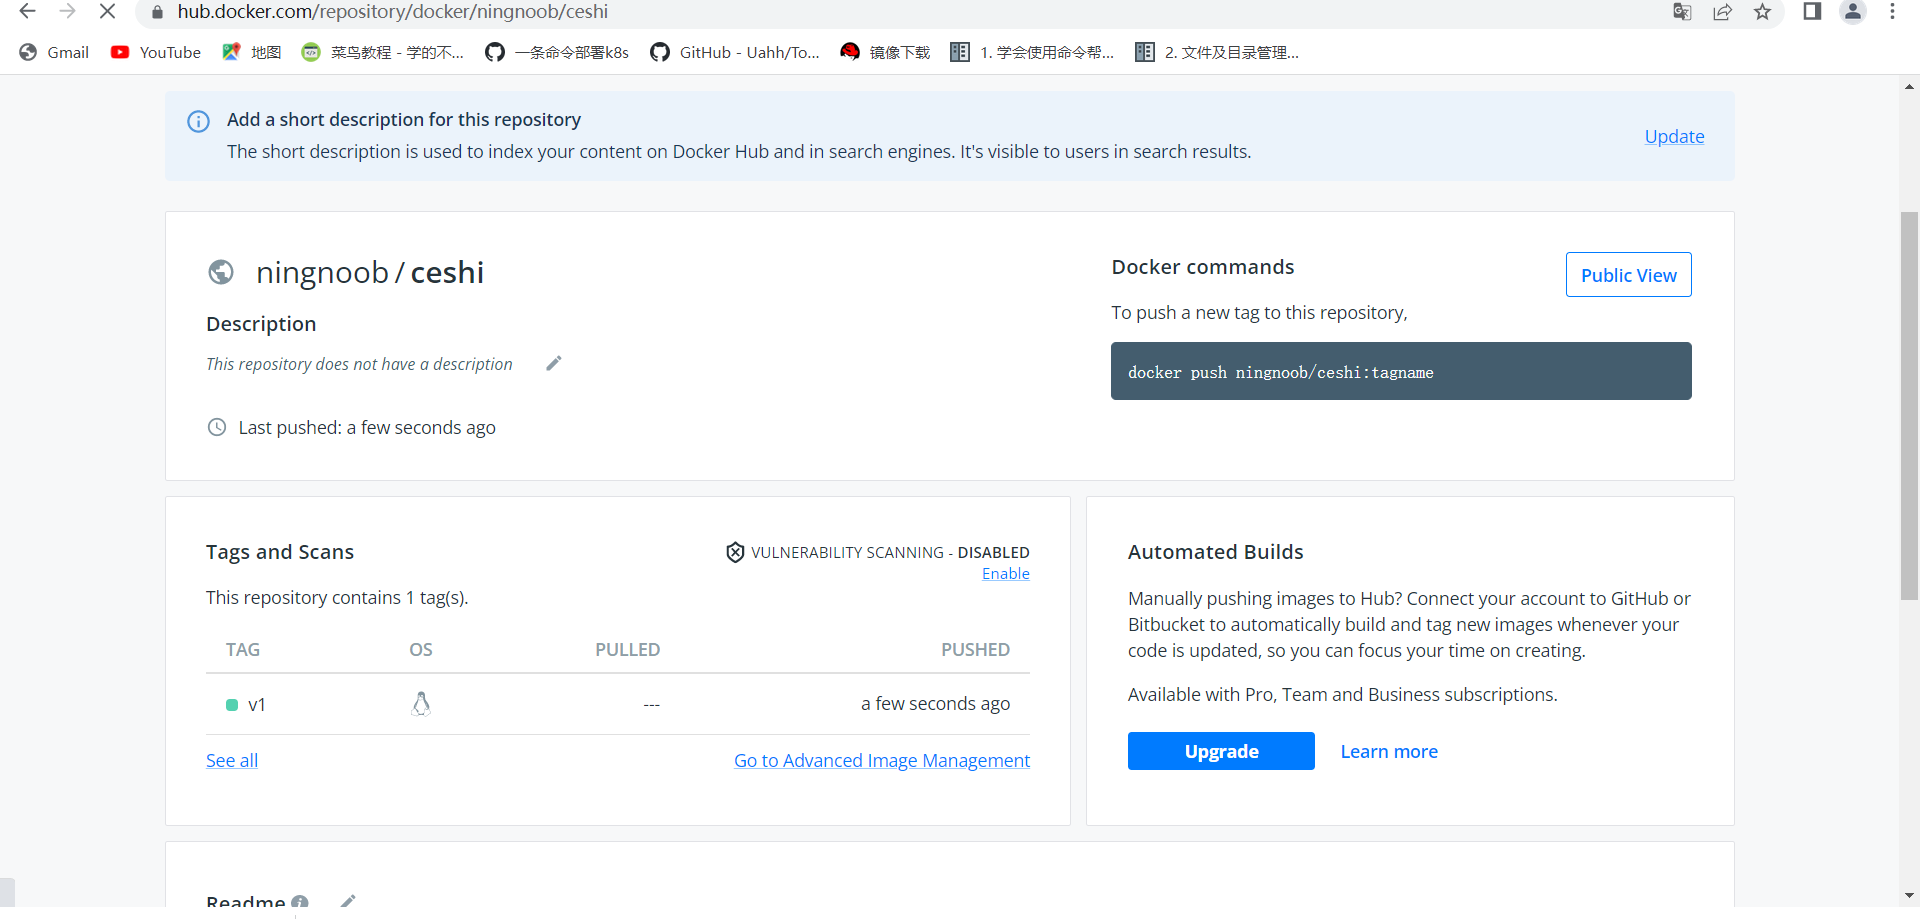
Task: Open the 一条命令部署k8s bookmark
Action: click(x=557, y=52)
